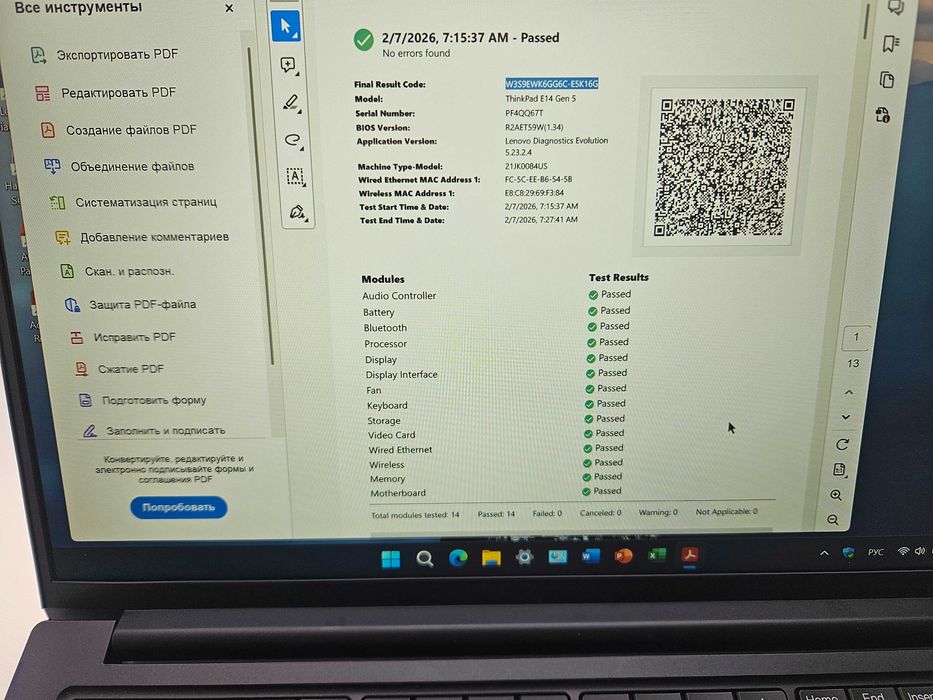933x700 pixels.
Task: Open the page thumbnails panel icon
Action: click(x=887, y=80)
